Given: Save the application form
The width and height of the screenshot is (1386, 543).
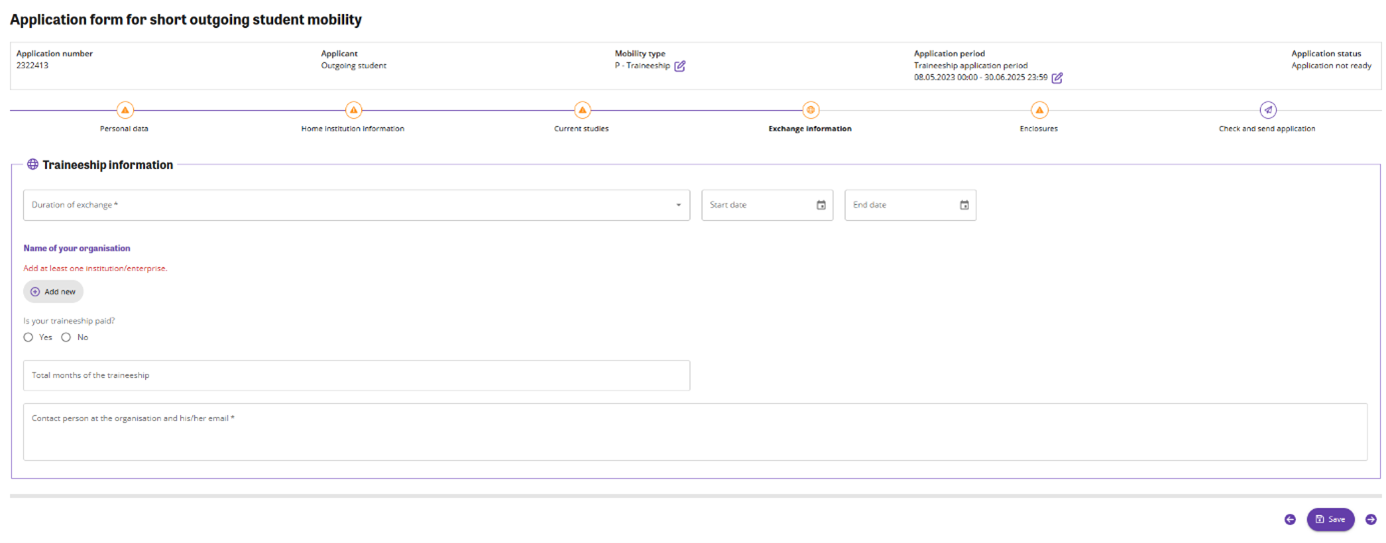Looking at the screenshot, I should [1330, 520].
